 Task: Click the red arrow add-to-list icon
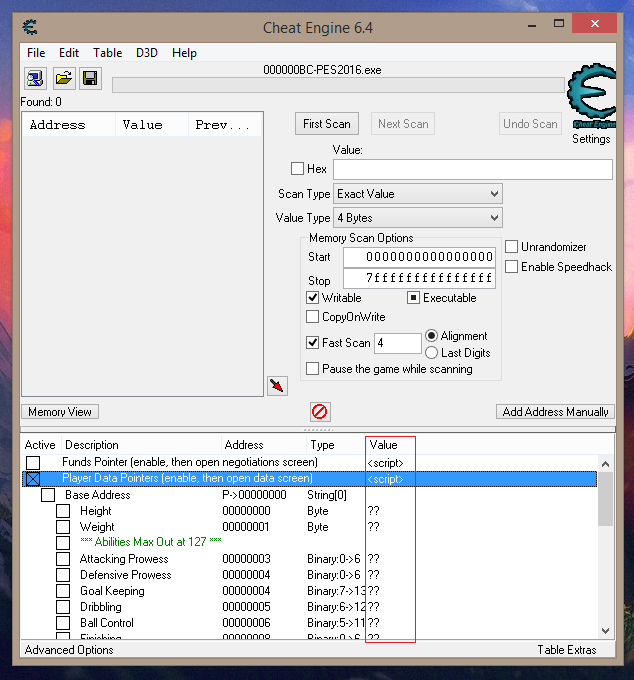(278, 386)
